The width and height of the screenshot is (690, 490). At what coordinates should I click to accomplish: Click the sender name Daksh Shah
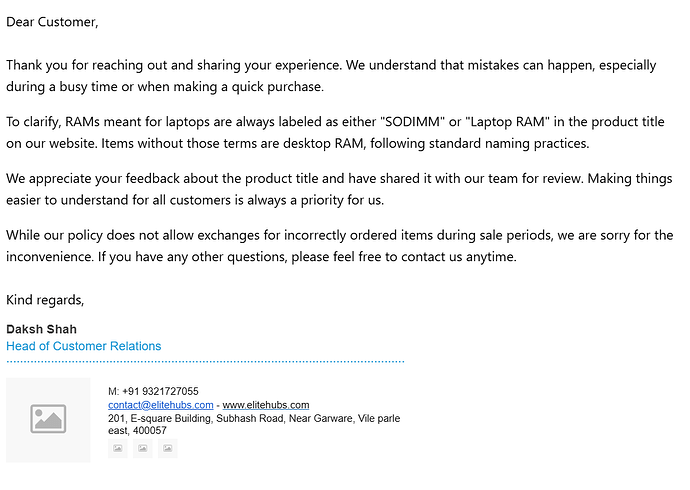coord(41,329)
